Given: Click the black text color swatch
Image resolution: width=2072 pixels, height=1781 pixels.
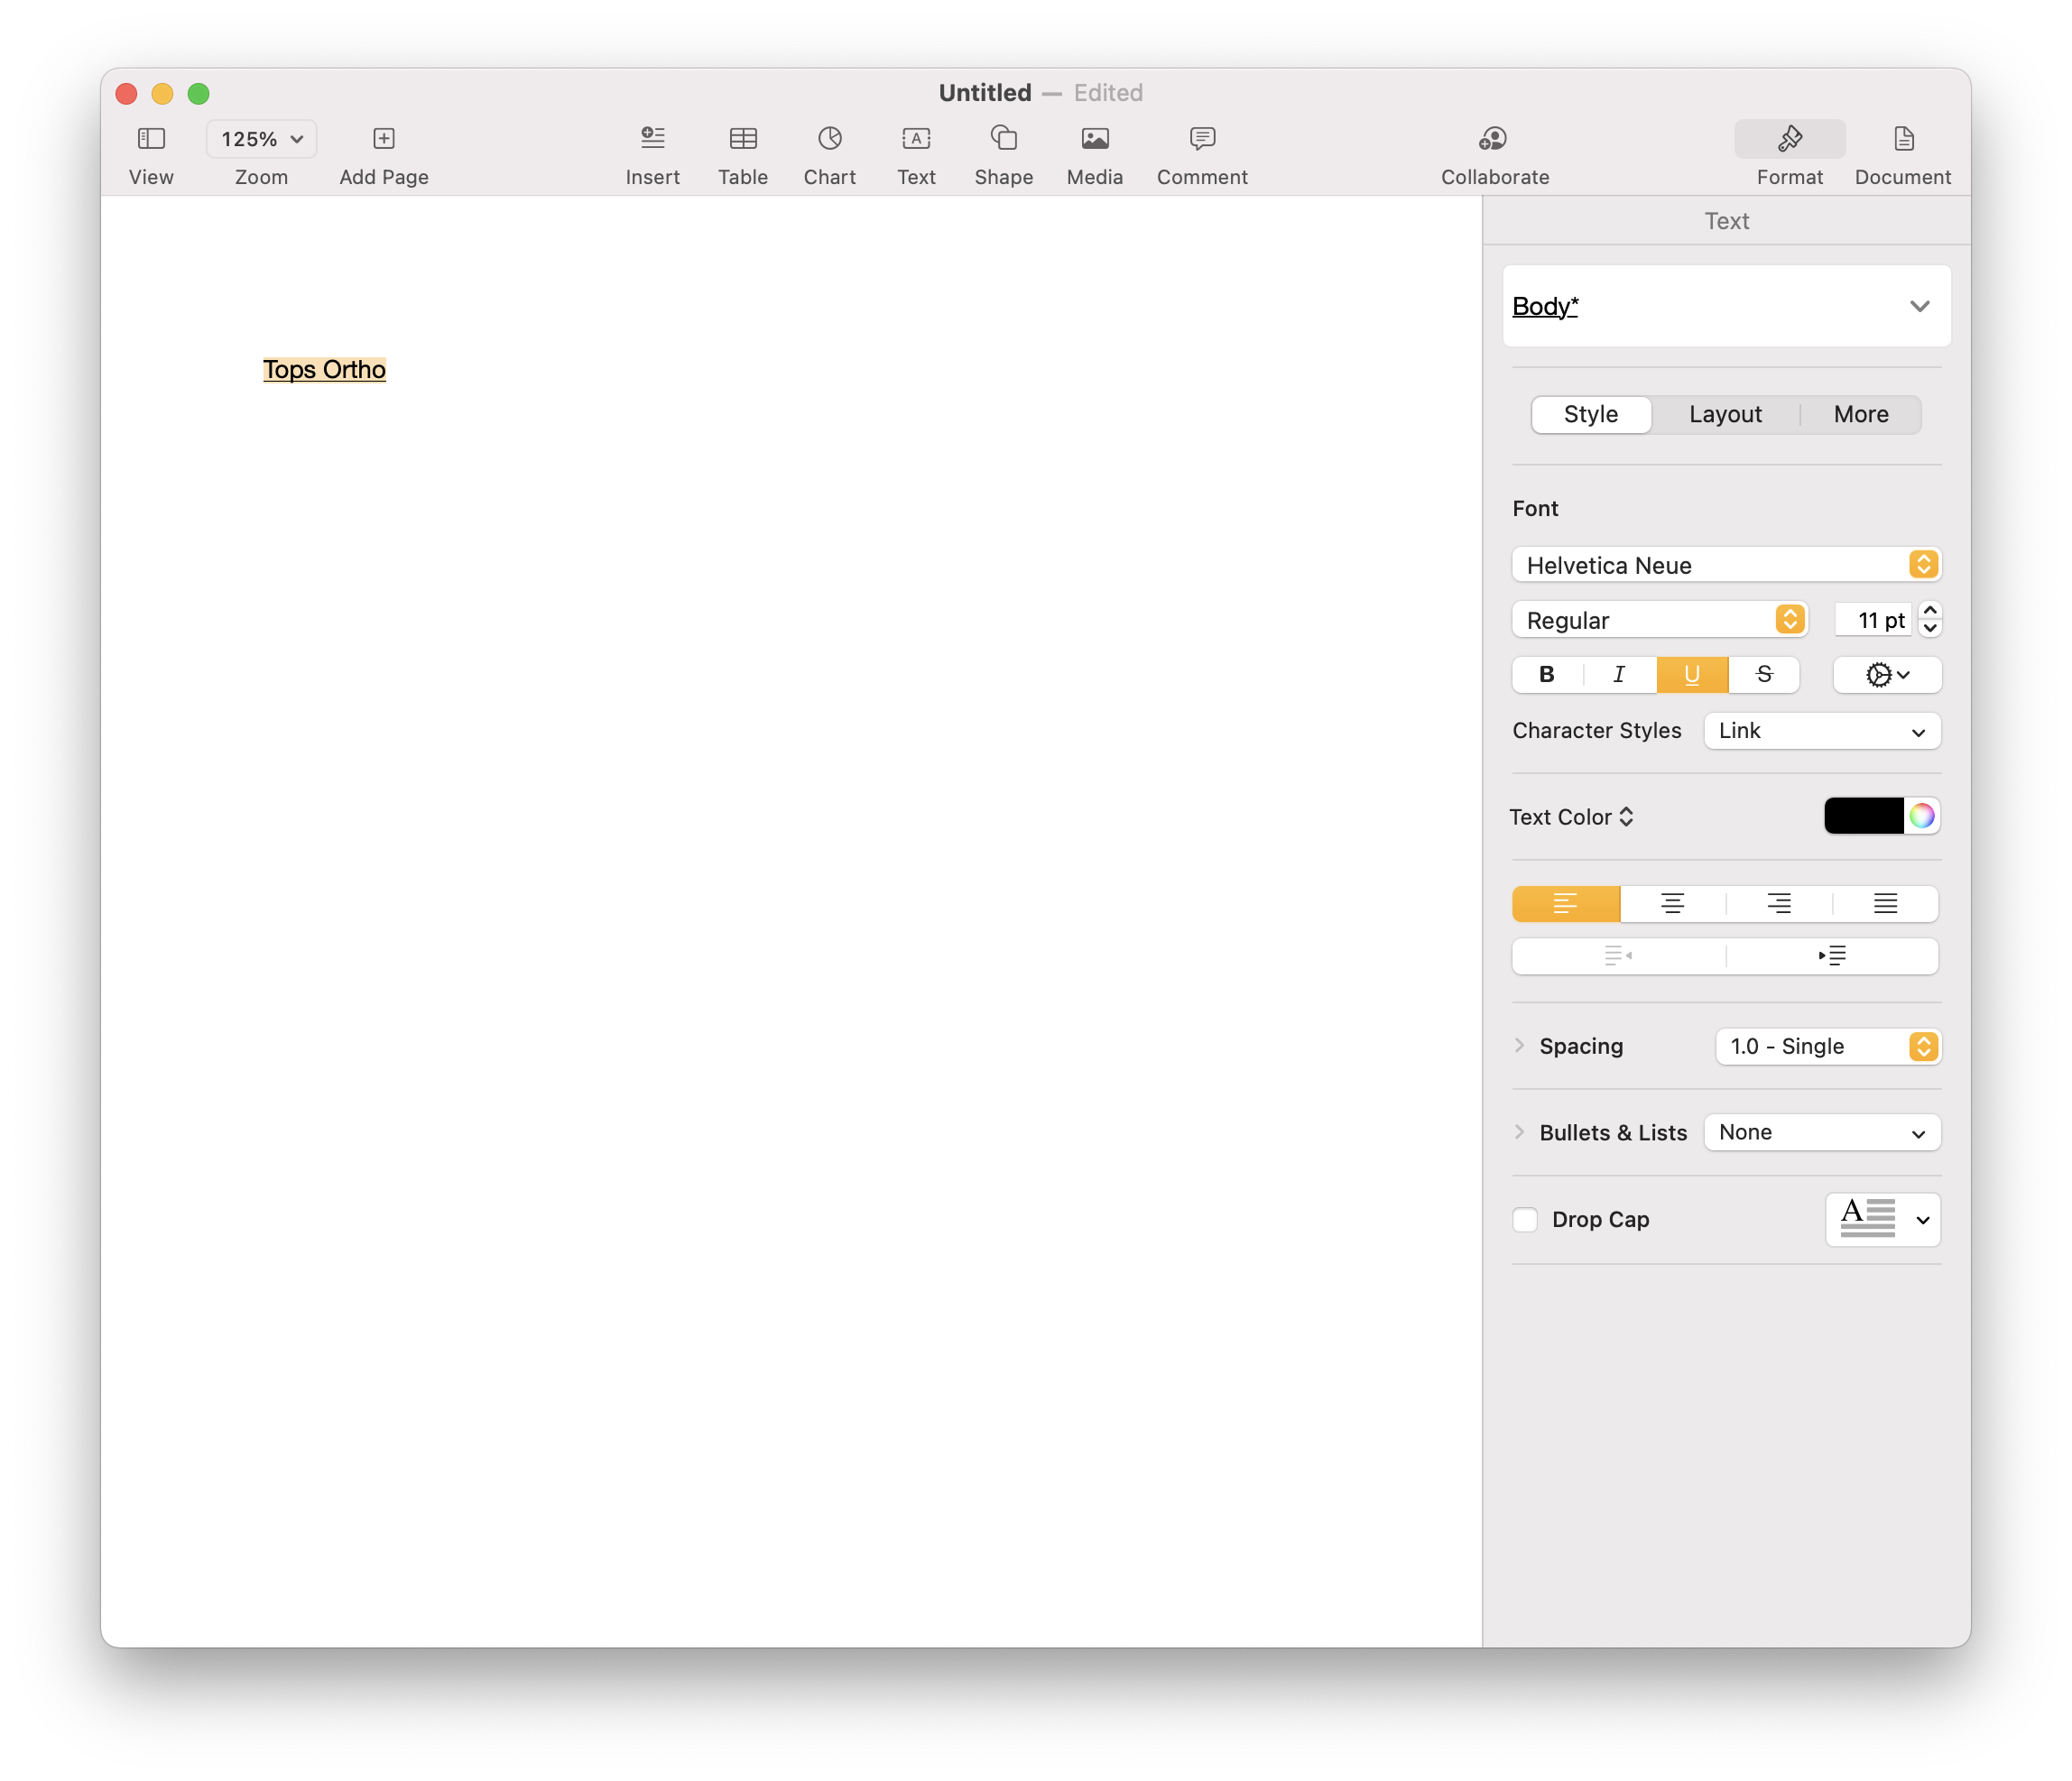Looking at the screenshot, I should 1863,816.
